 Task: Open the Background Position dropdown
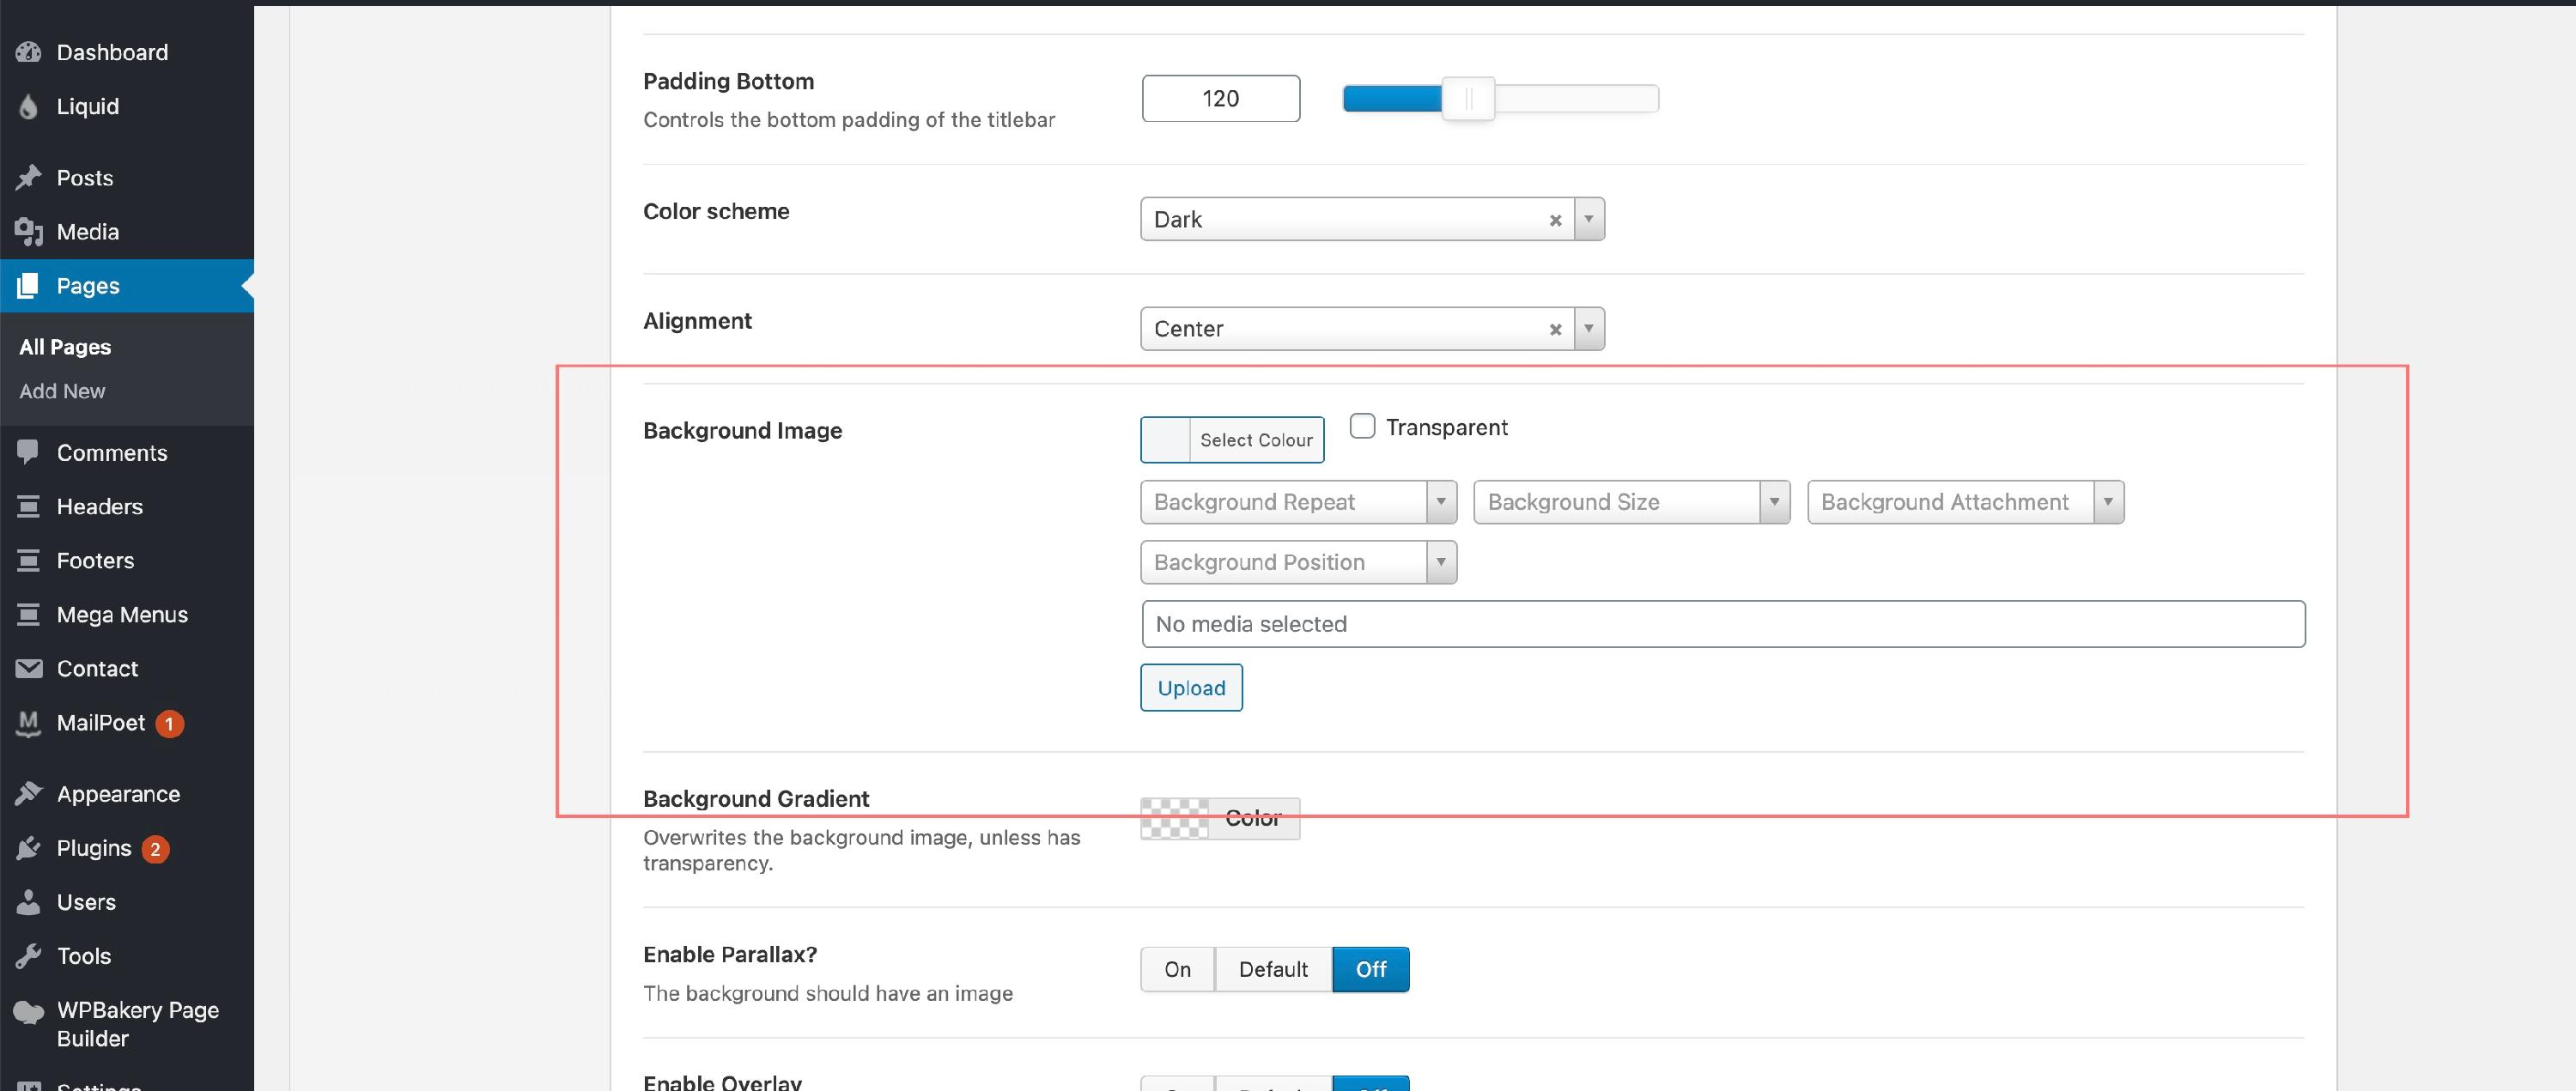point(1440,562)
